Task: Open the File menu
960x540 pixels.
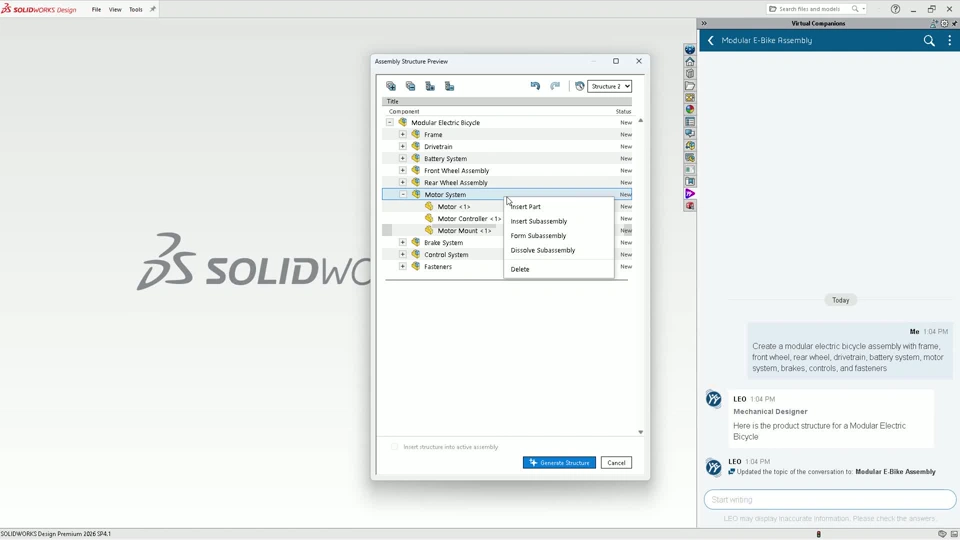Action: (96, 9)
